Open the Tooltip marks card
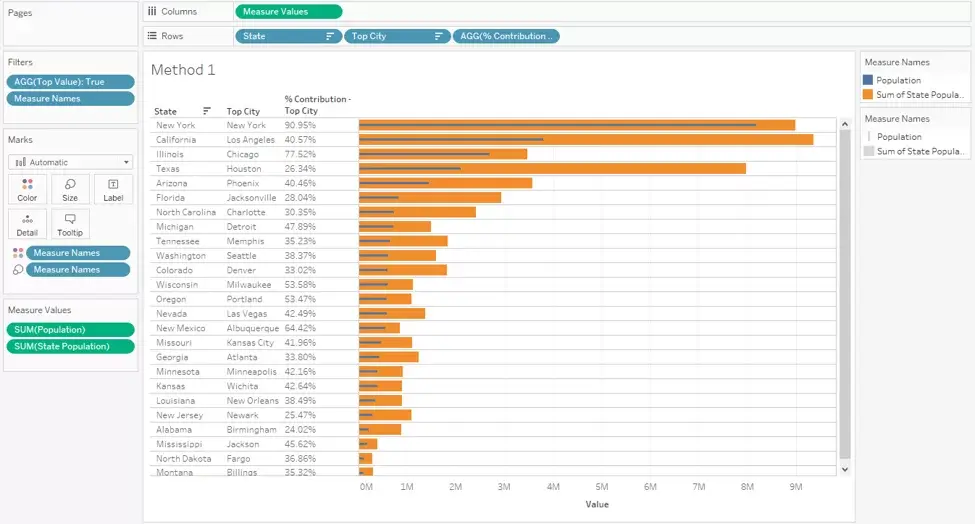Screen dimensions: 975x524 [70, 224]
